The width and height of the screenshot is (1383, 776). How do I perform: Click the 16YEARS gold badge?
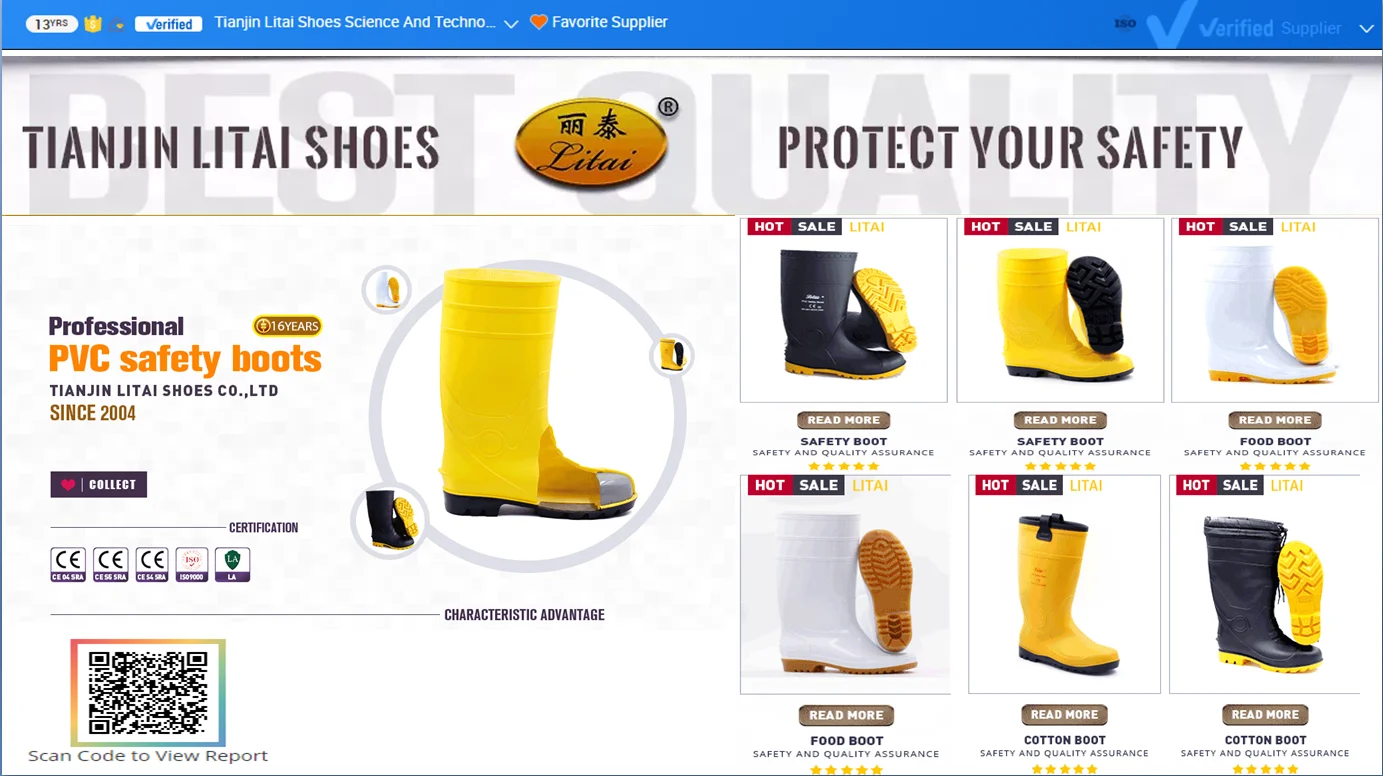(x=288, y=326)
